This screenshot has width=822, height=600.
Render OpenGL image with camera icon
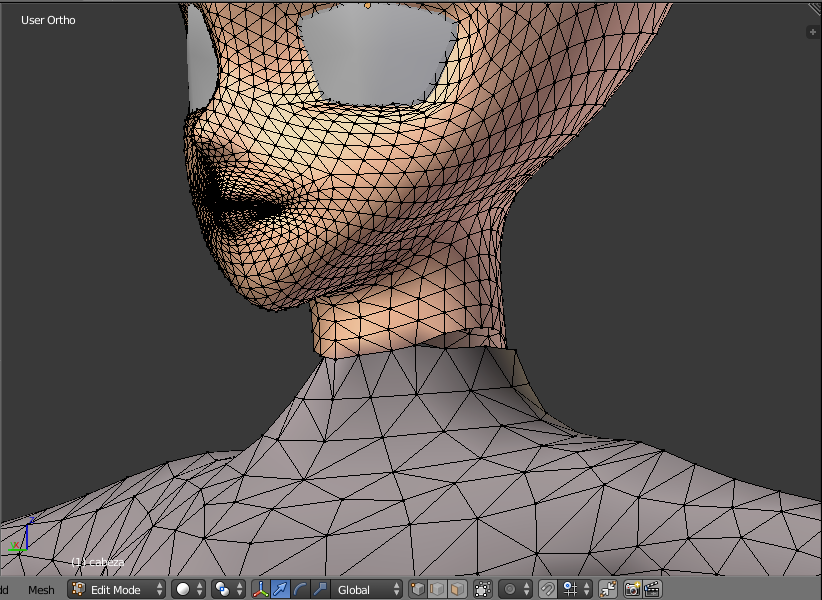[x=633, y=590]
